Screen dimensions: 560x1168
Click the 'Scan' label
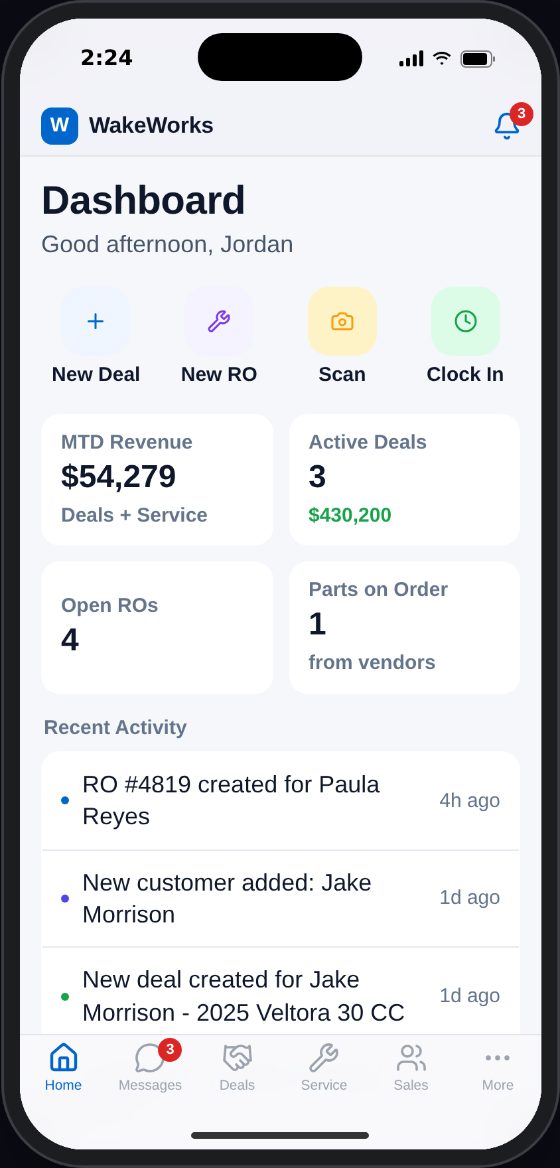click(342, 374)
